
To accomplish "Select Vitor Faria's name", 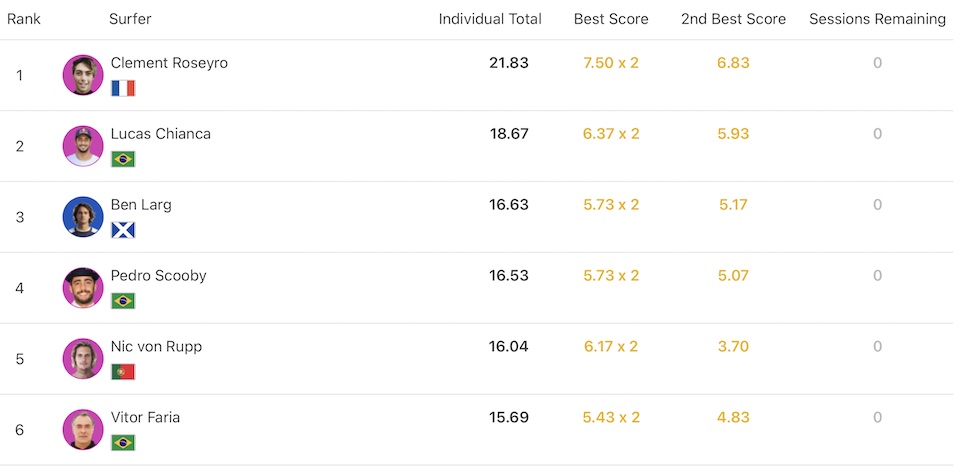I will pyautogui.click(x=145, y=418).
